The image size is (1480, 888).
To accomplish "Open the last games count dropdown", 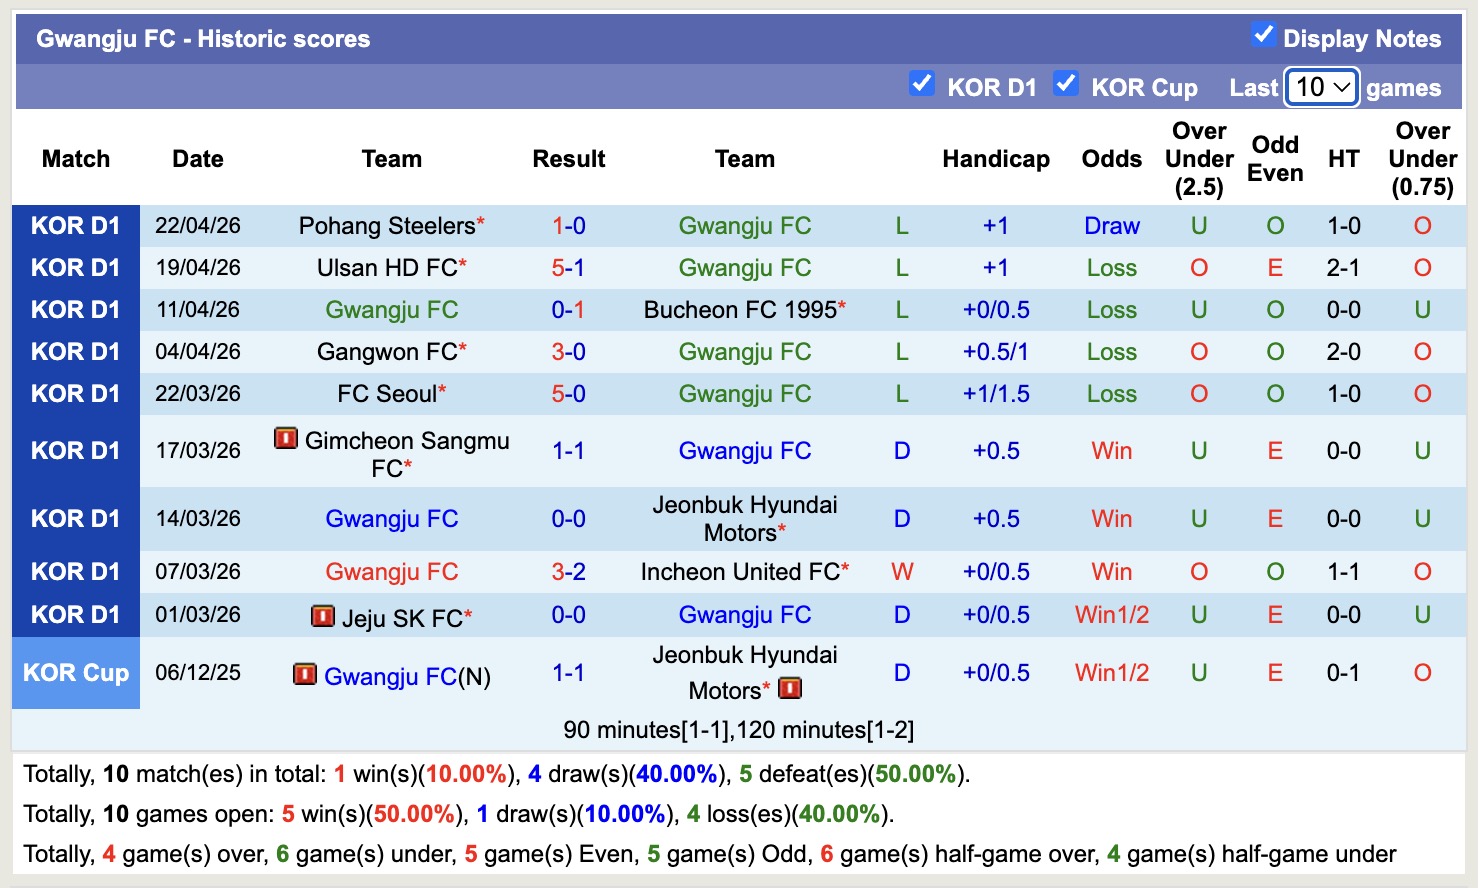I will click(1321, 87).
